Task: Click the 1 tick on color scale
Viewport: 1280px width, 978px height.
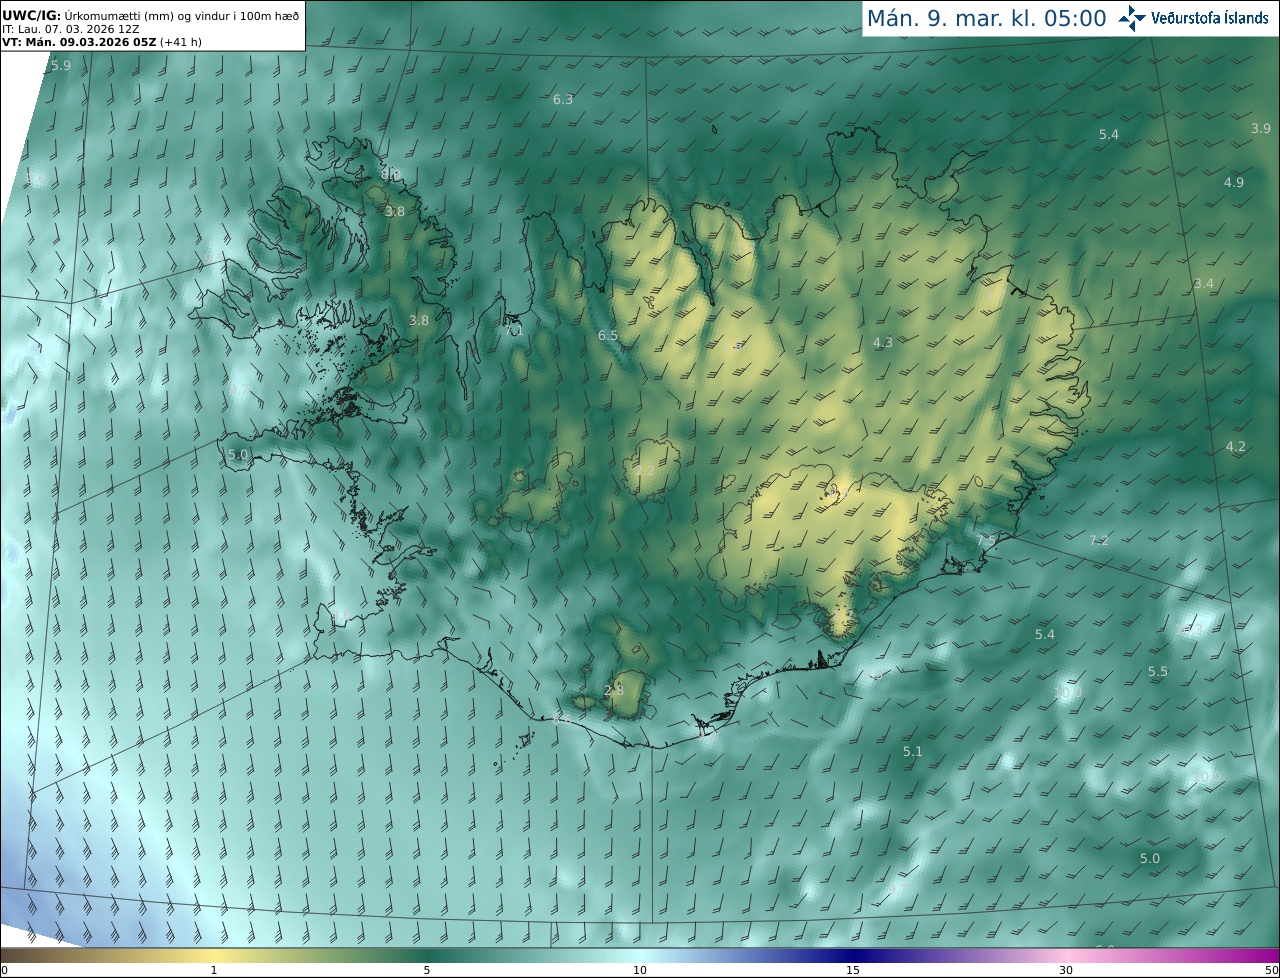Action: point(214,970)
